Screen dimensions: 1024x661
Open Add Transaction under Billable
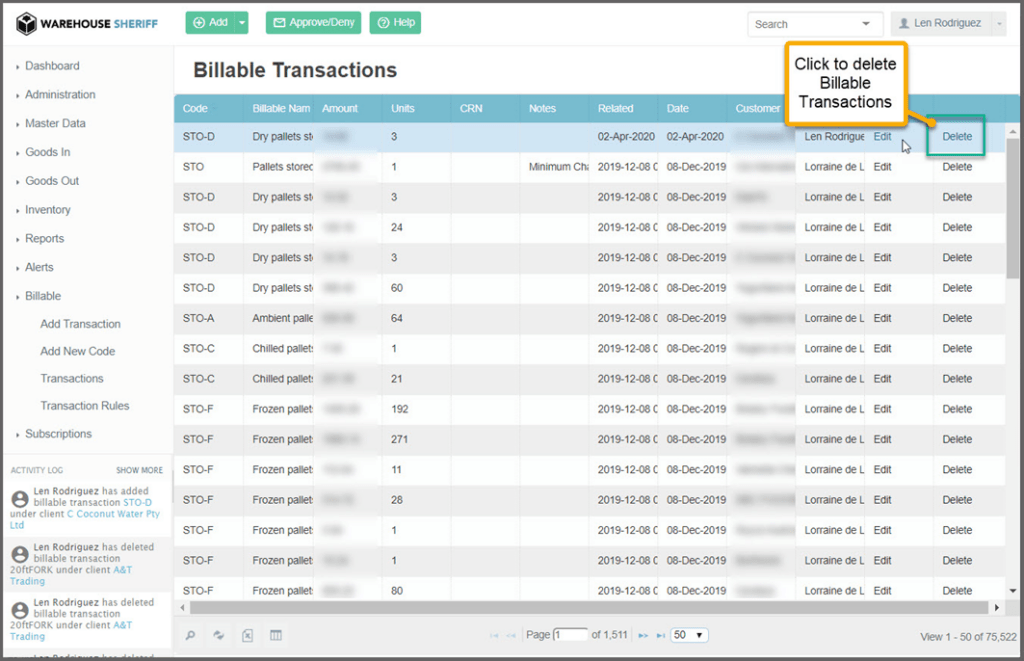[x=80, y=324]
